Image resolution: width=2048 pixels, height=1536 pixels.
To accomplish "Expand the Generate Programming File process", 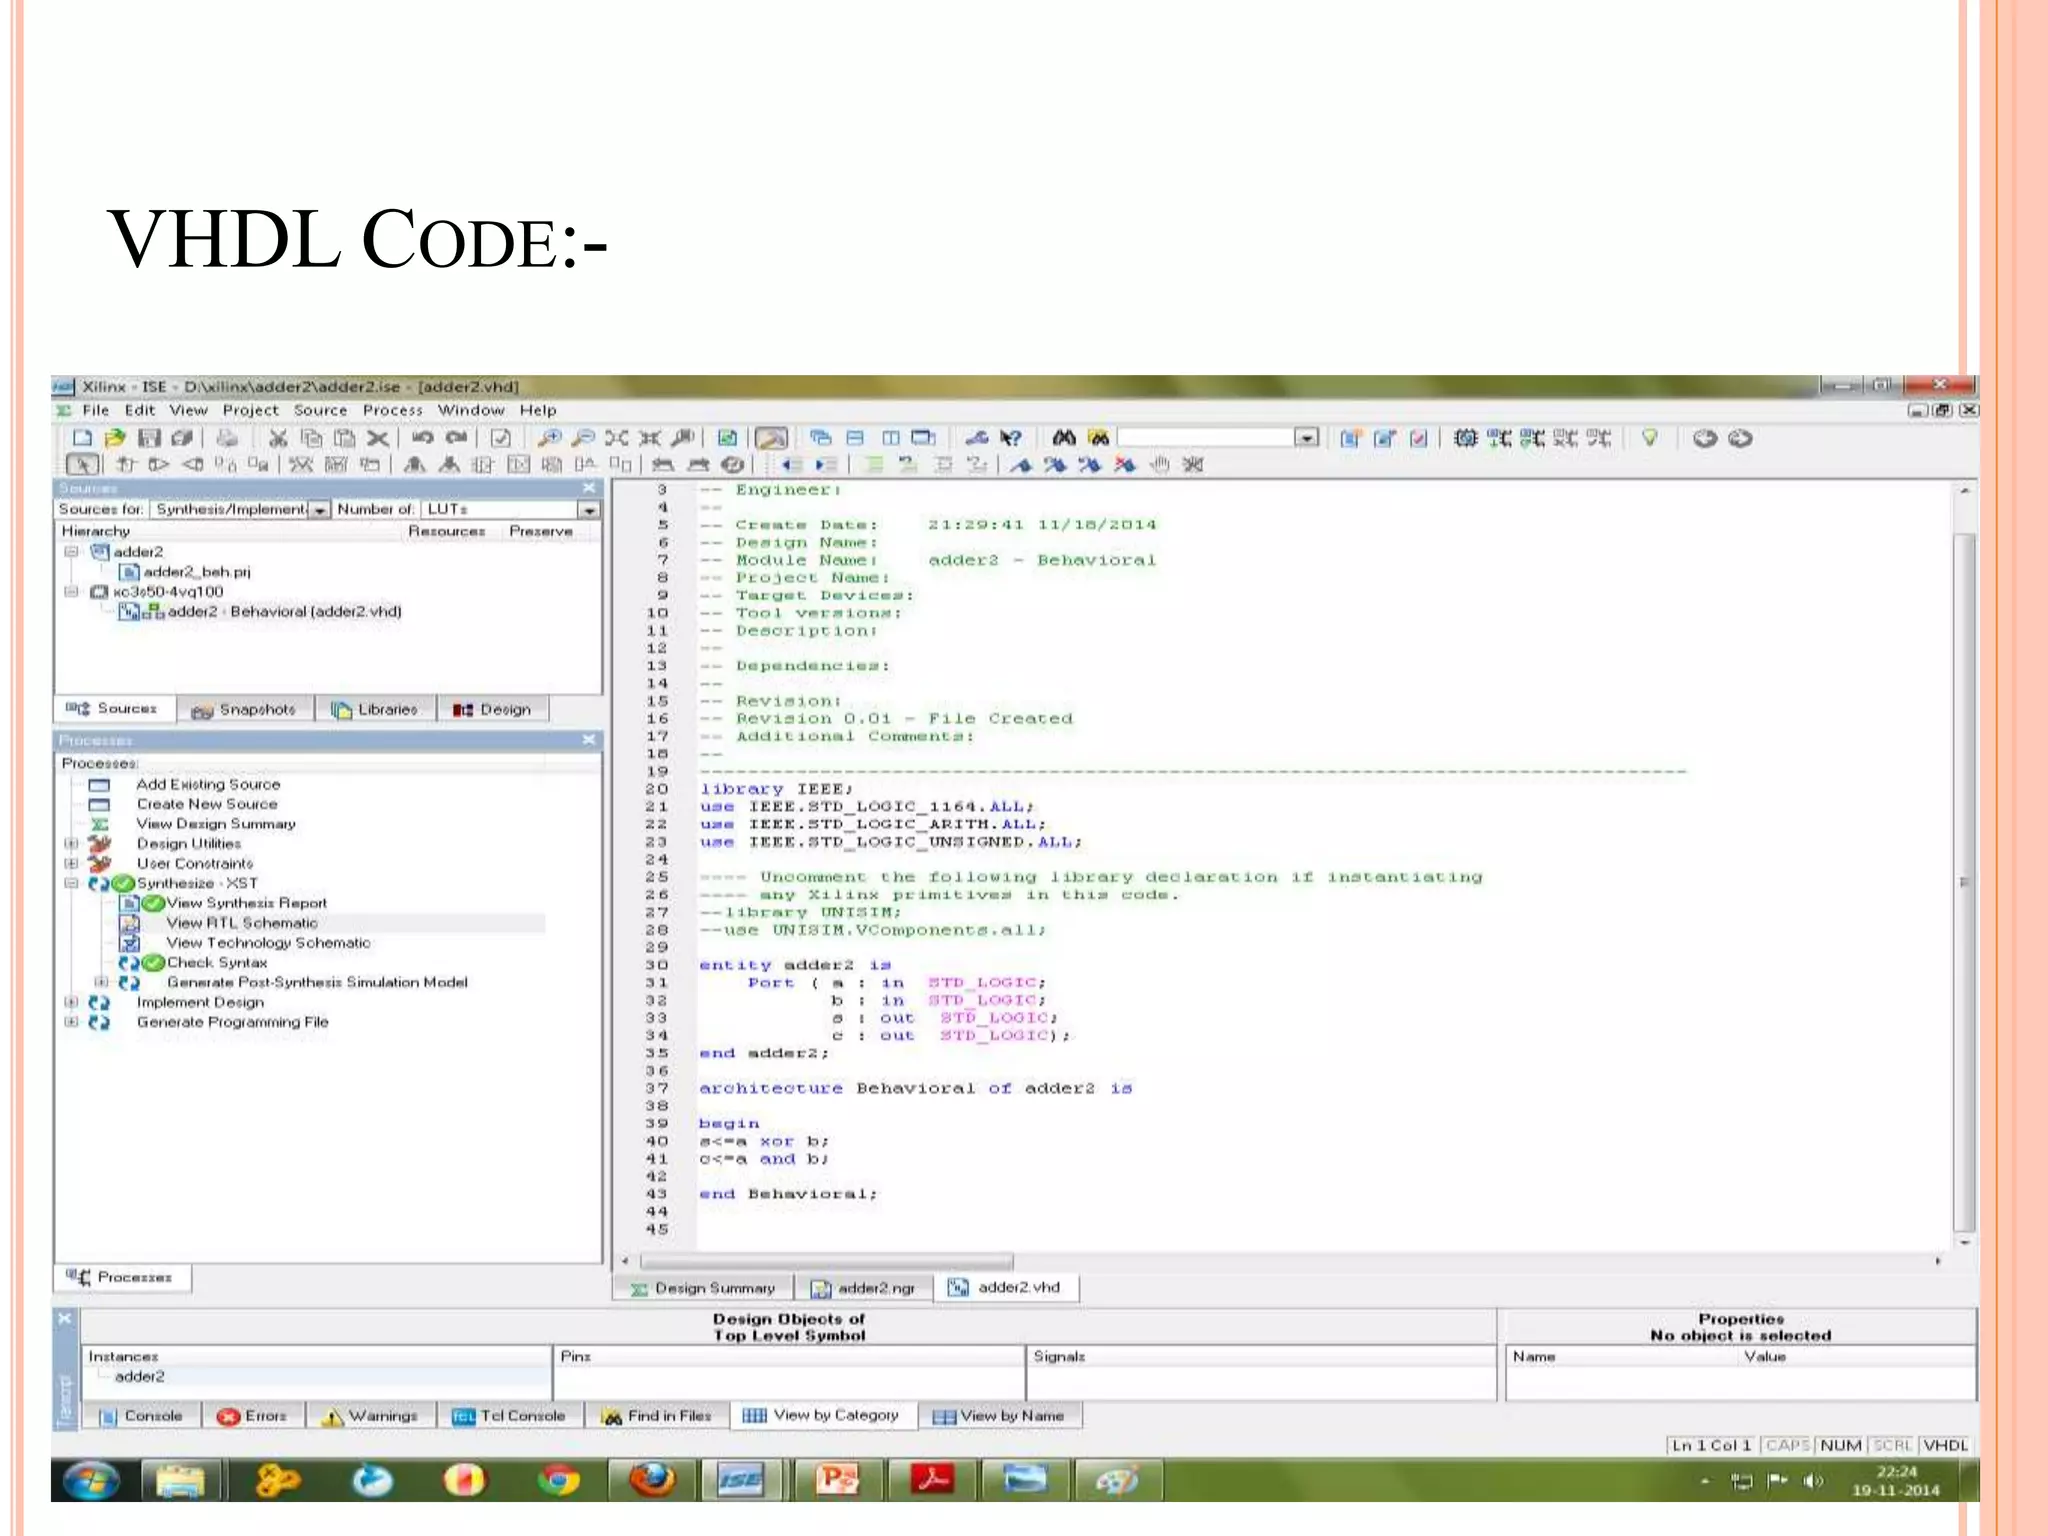I will (x=71, y=1022).
